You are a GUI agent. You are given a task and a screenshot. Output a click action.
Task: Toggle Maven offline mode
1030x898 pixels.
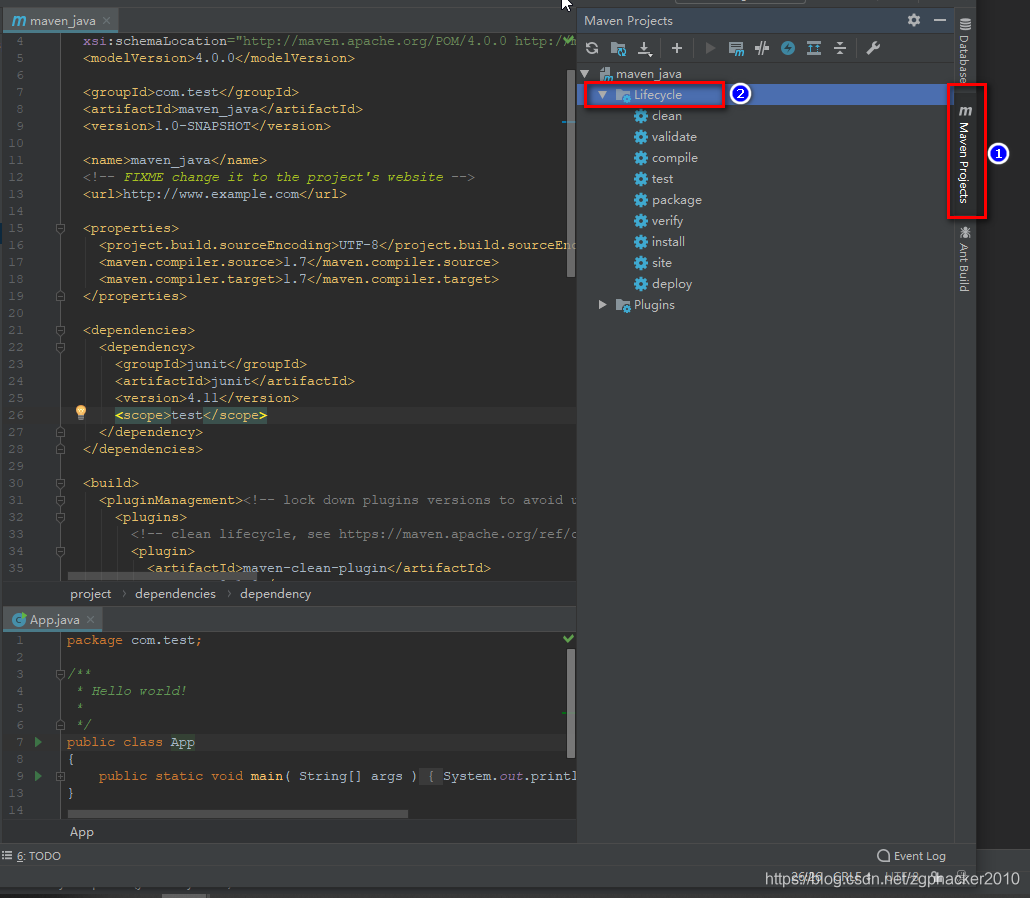coord(762,48)
